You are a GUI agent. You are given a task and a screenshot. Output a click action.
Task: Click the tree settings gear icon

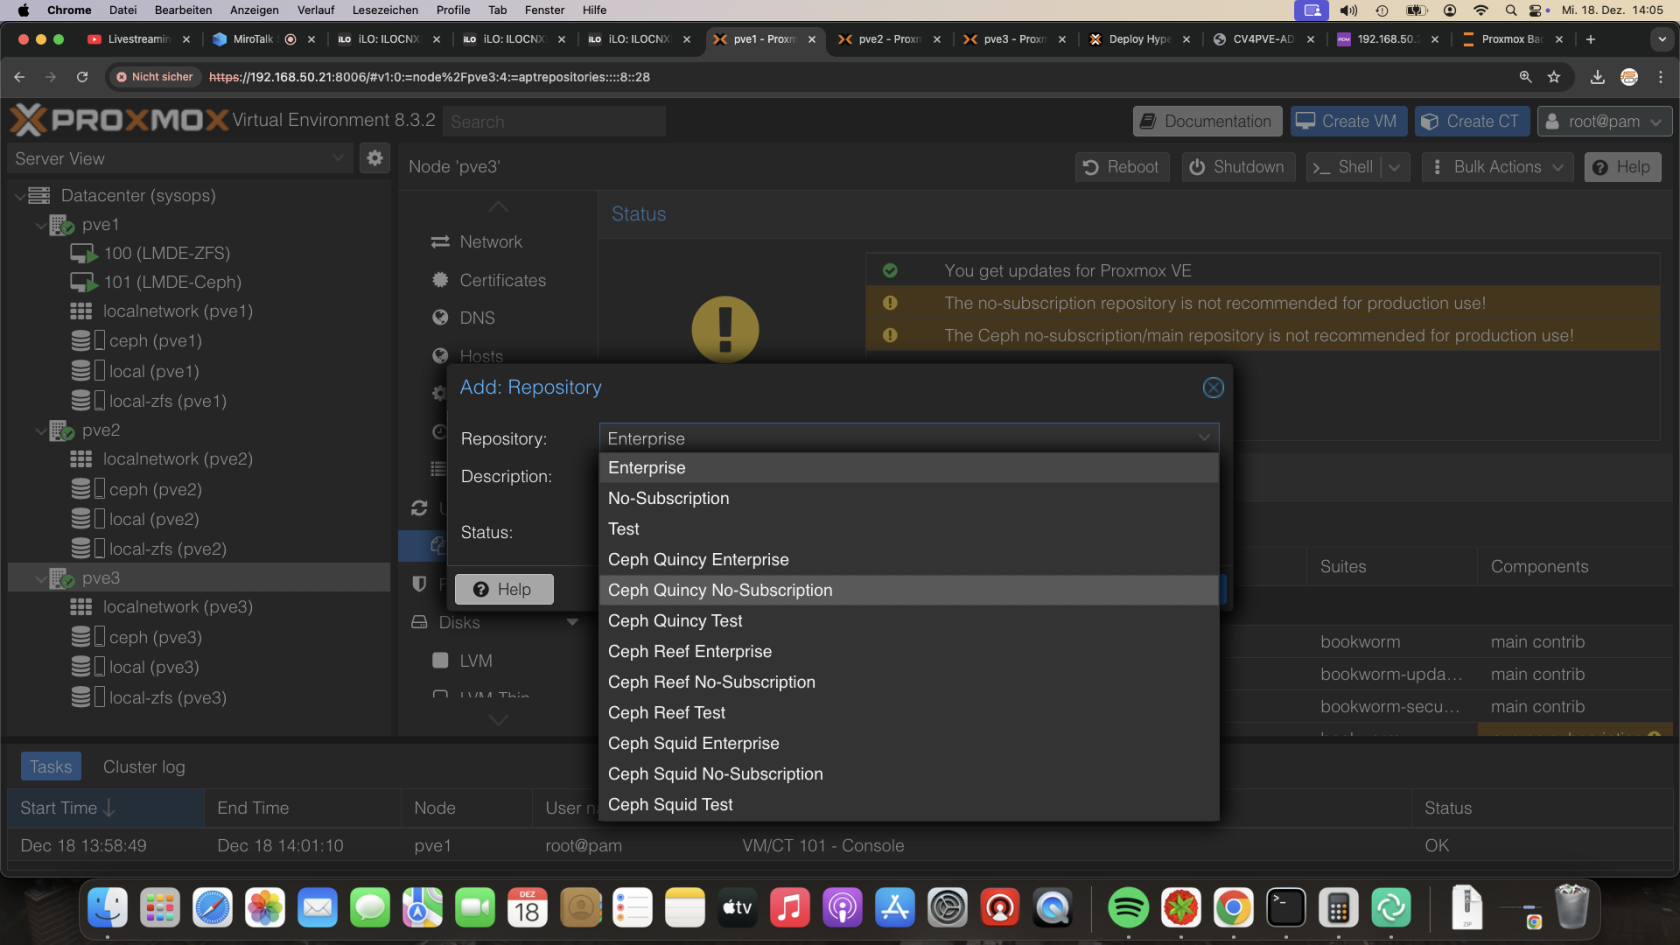[x=375, y=158]
